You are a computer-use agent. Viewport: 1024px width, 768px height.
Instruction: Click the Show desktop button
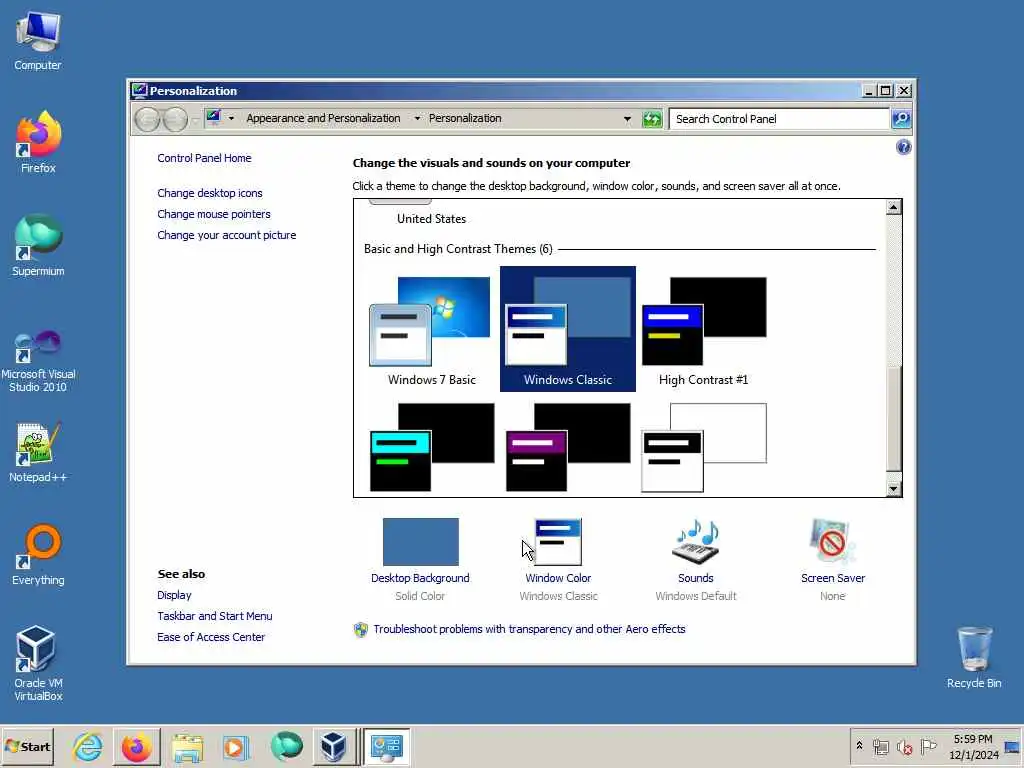point(1013,746)
